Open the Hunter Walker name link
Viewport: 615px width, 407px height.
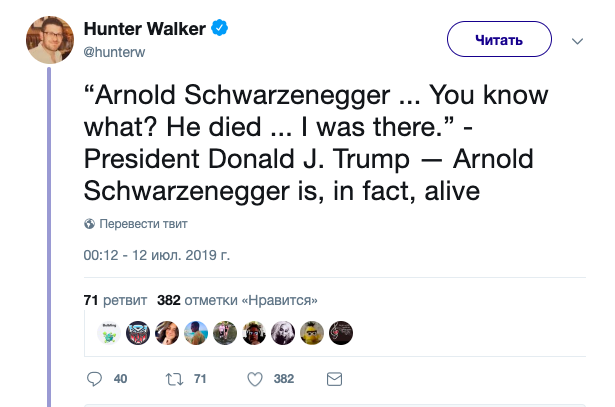pyautogui.click(x=145, y=29)
